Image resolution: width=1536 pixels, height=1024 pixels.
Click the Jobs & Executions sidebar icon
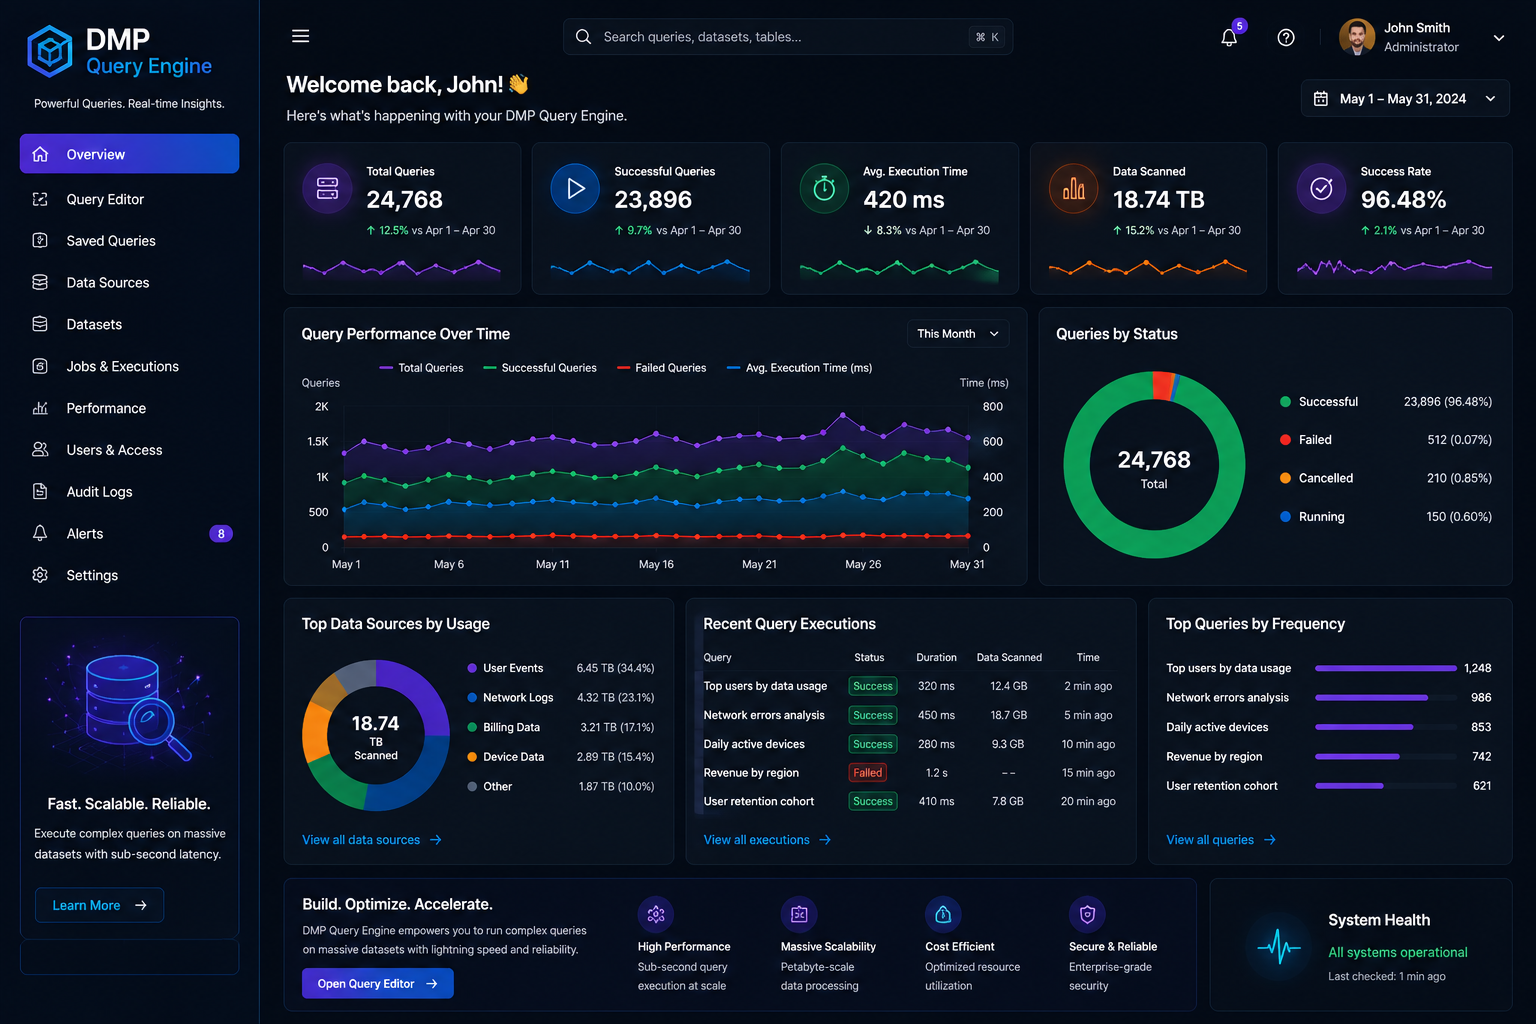pyautogui.click(x=40, y=366)
